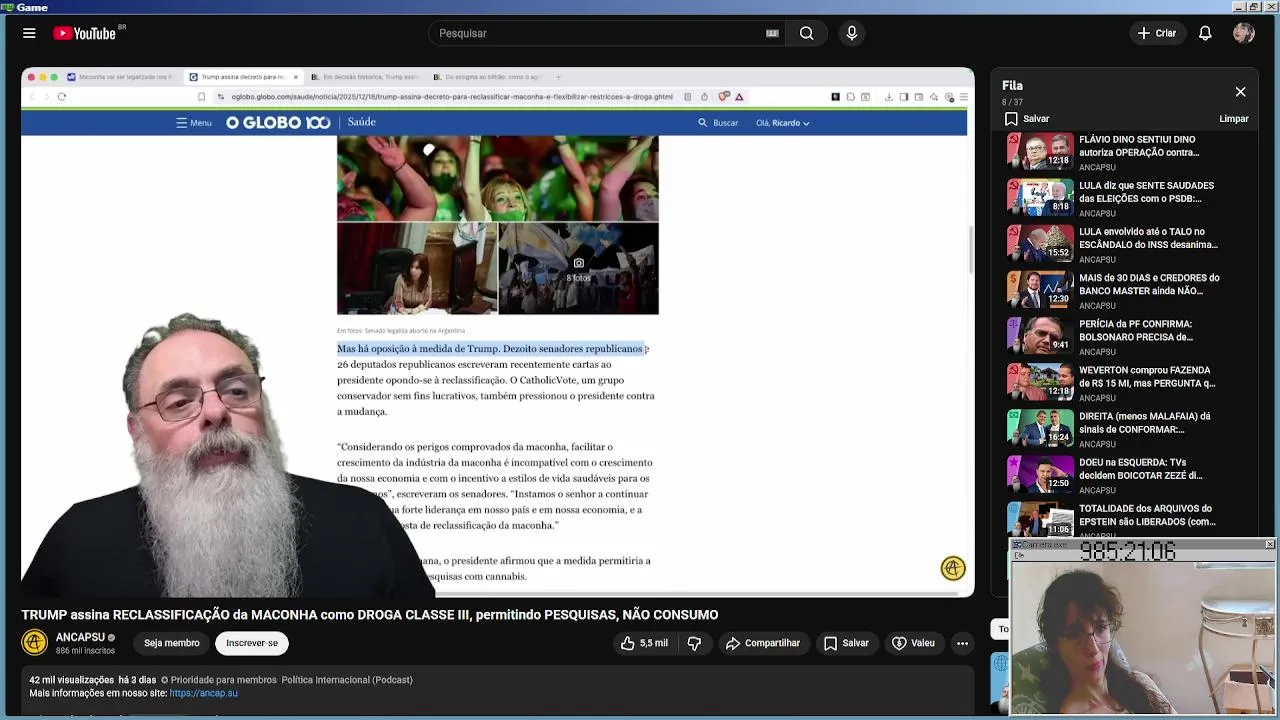The image size is (1280, 720).
Task: Open the on-screen keyboard icon in search
Action: pos(772,33)
